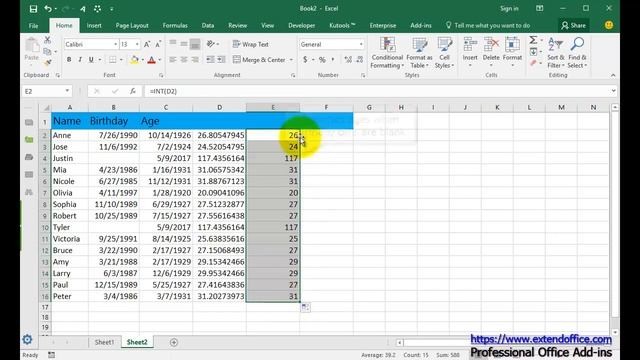
Task: Open the font size dropdown
Action: point(137,44)
